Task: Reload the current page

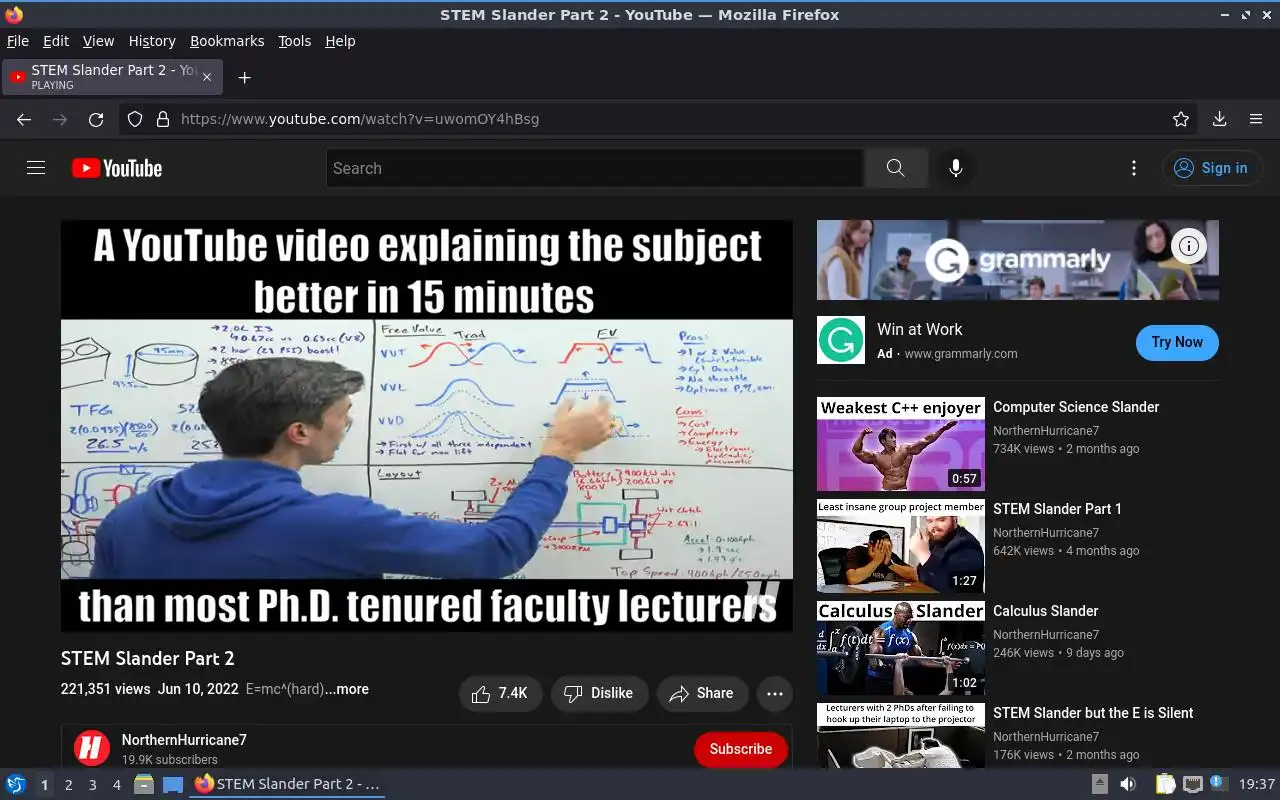Action: [x=96, y=119]
